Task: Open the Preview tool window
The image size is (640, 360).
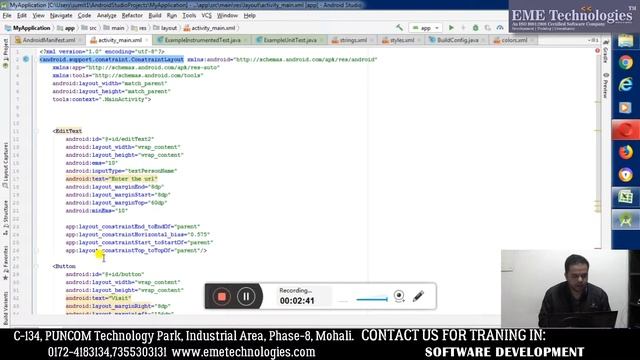Action: pos(606,85)
